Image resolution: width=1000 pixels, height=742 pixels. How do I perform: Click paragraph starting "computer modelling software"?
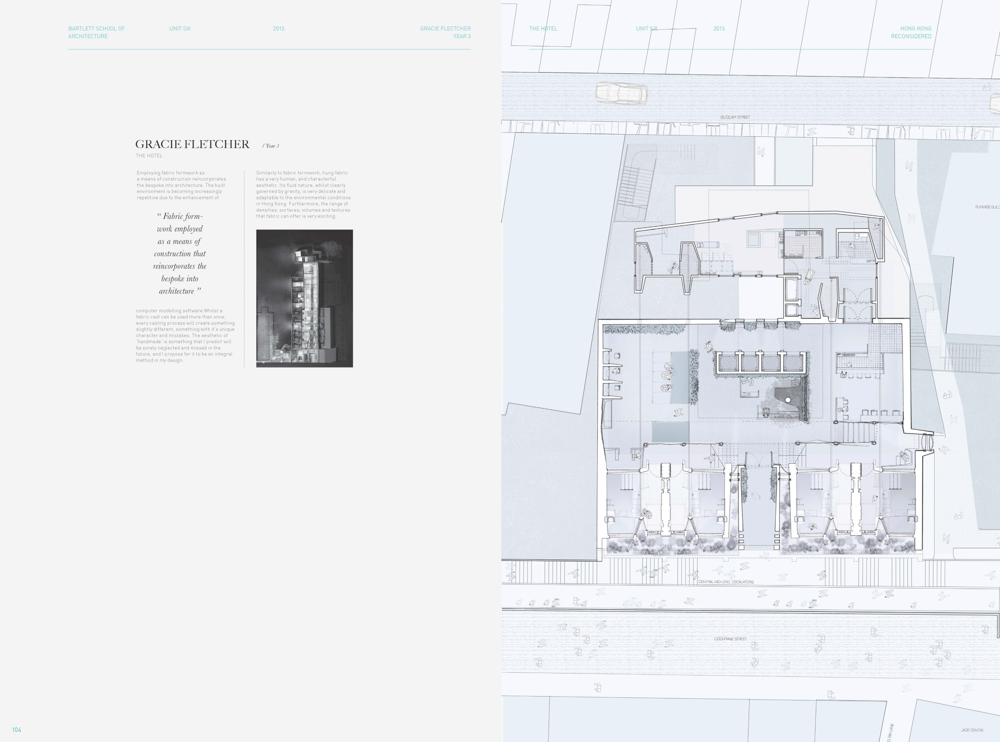coord(185,336)
